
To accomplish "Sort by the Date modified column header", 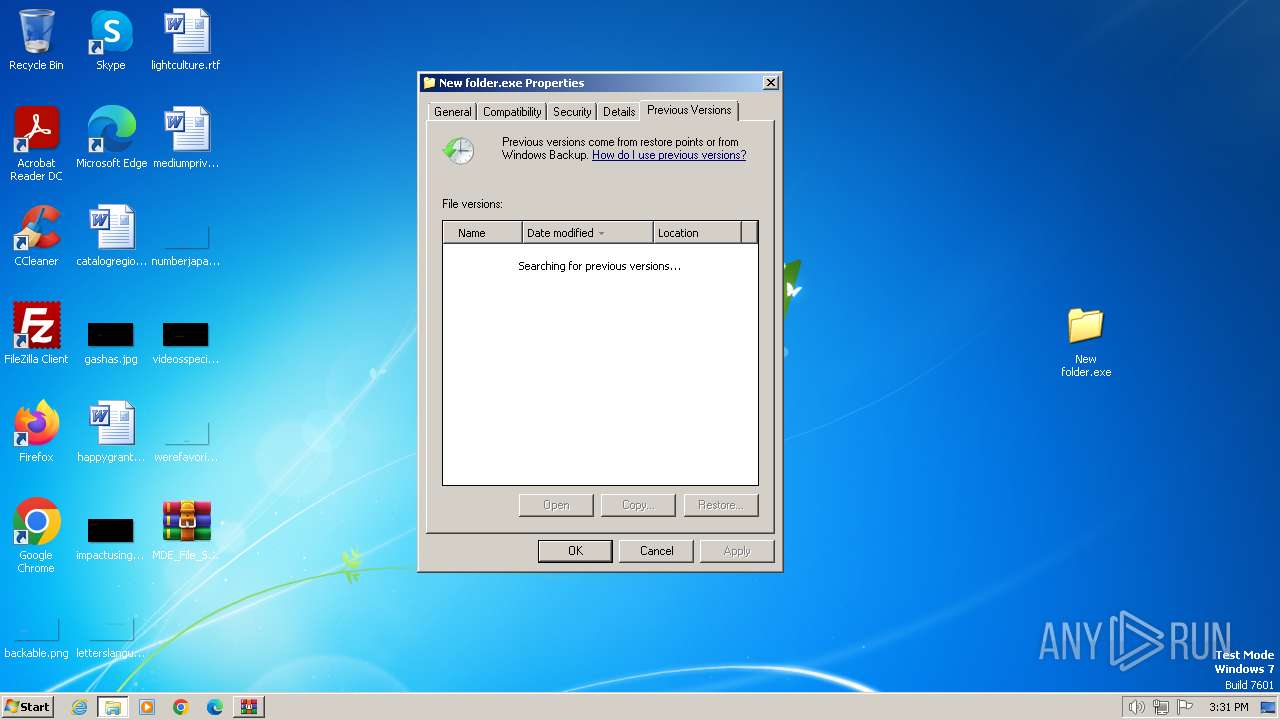I will pos(588,233).
